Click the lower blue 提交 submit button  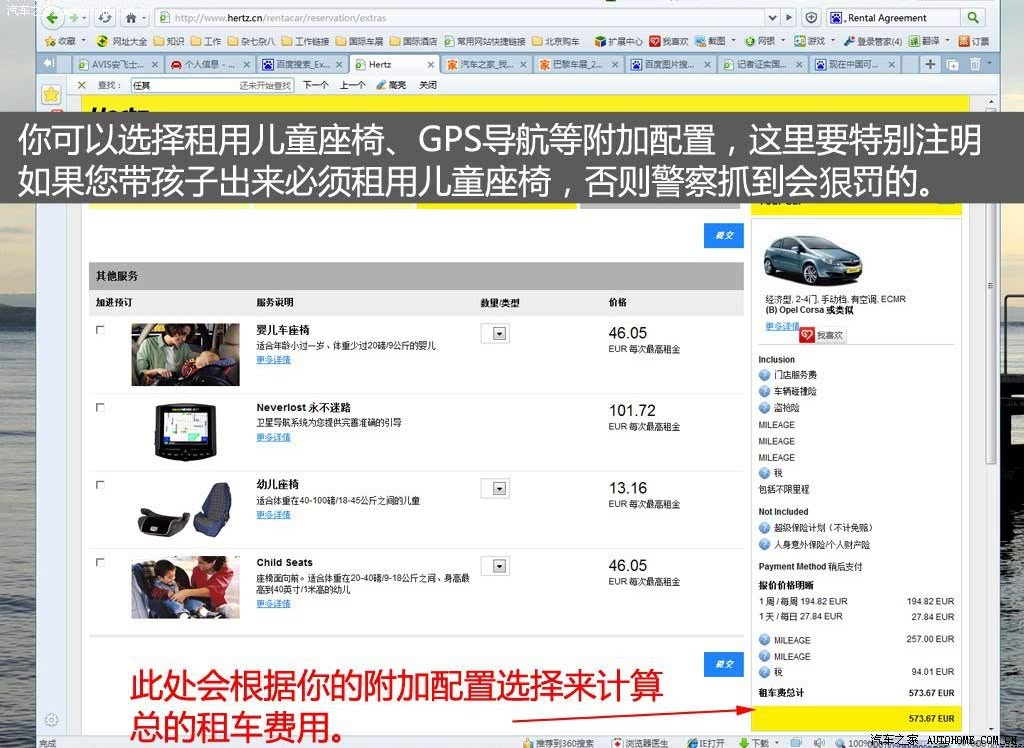pyautogui.click(x=724, y=664)
